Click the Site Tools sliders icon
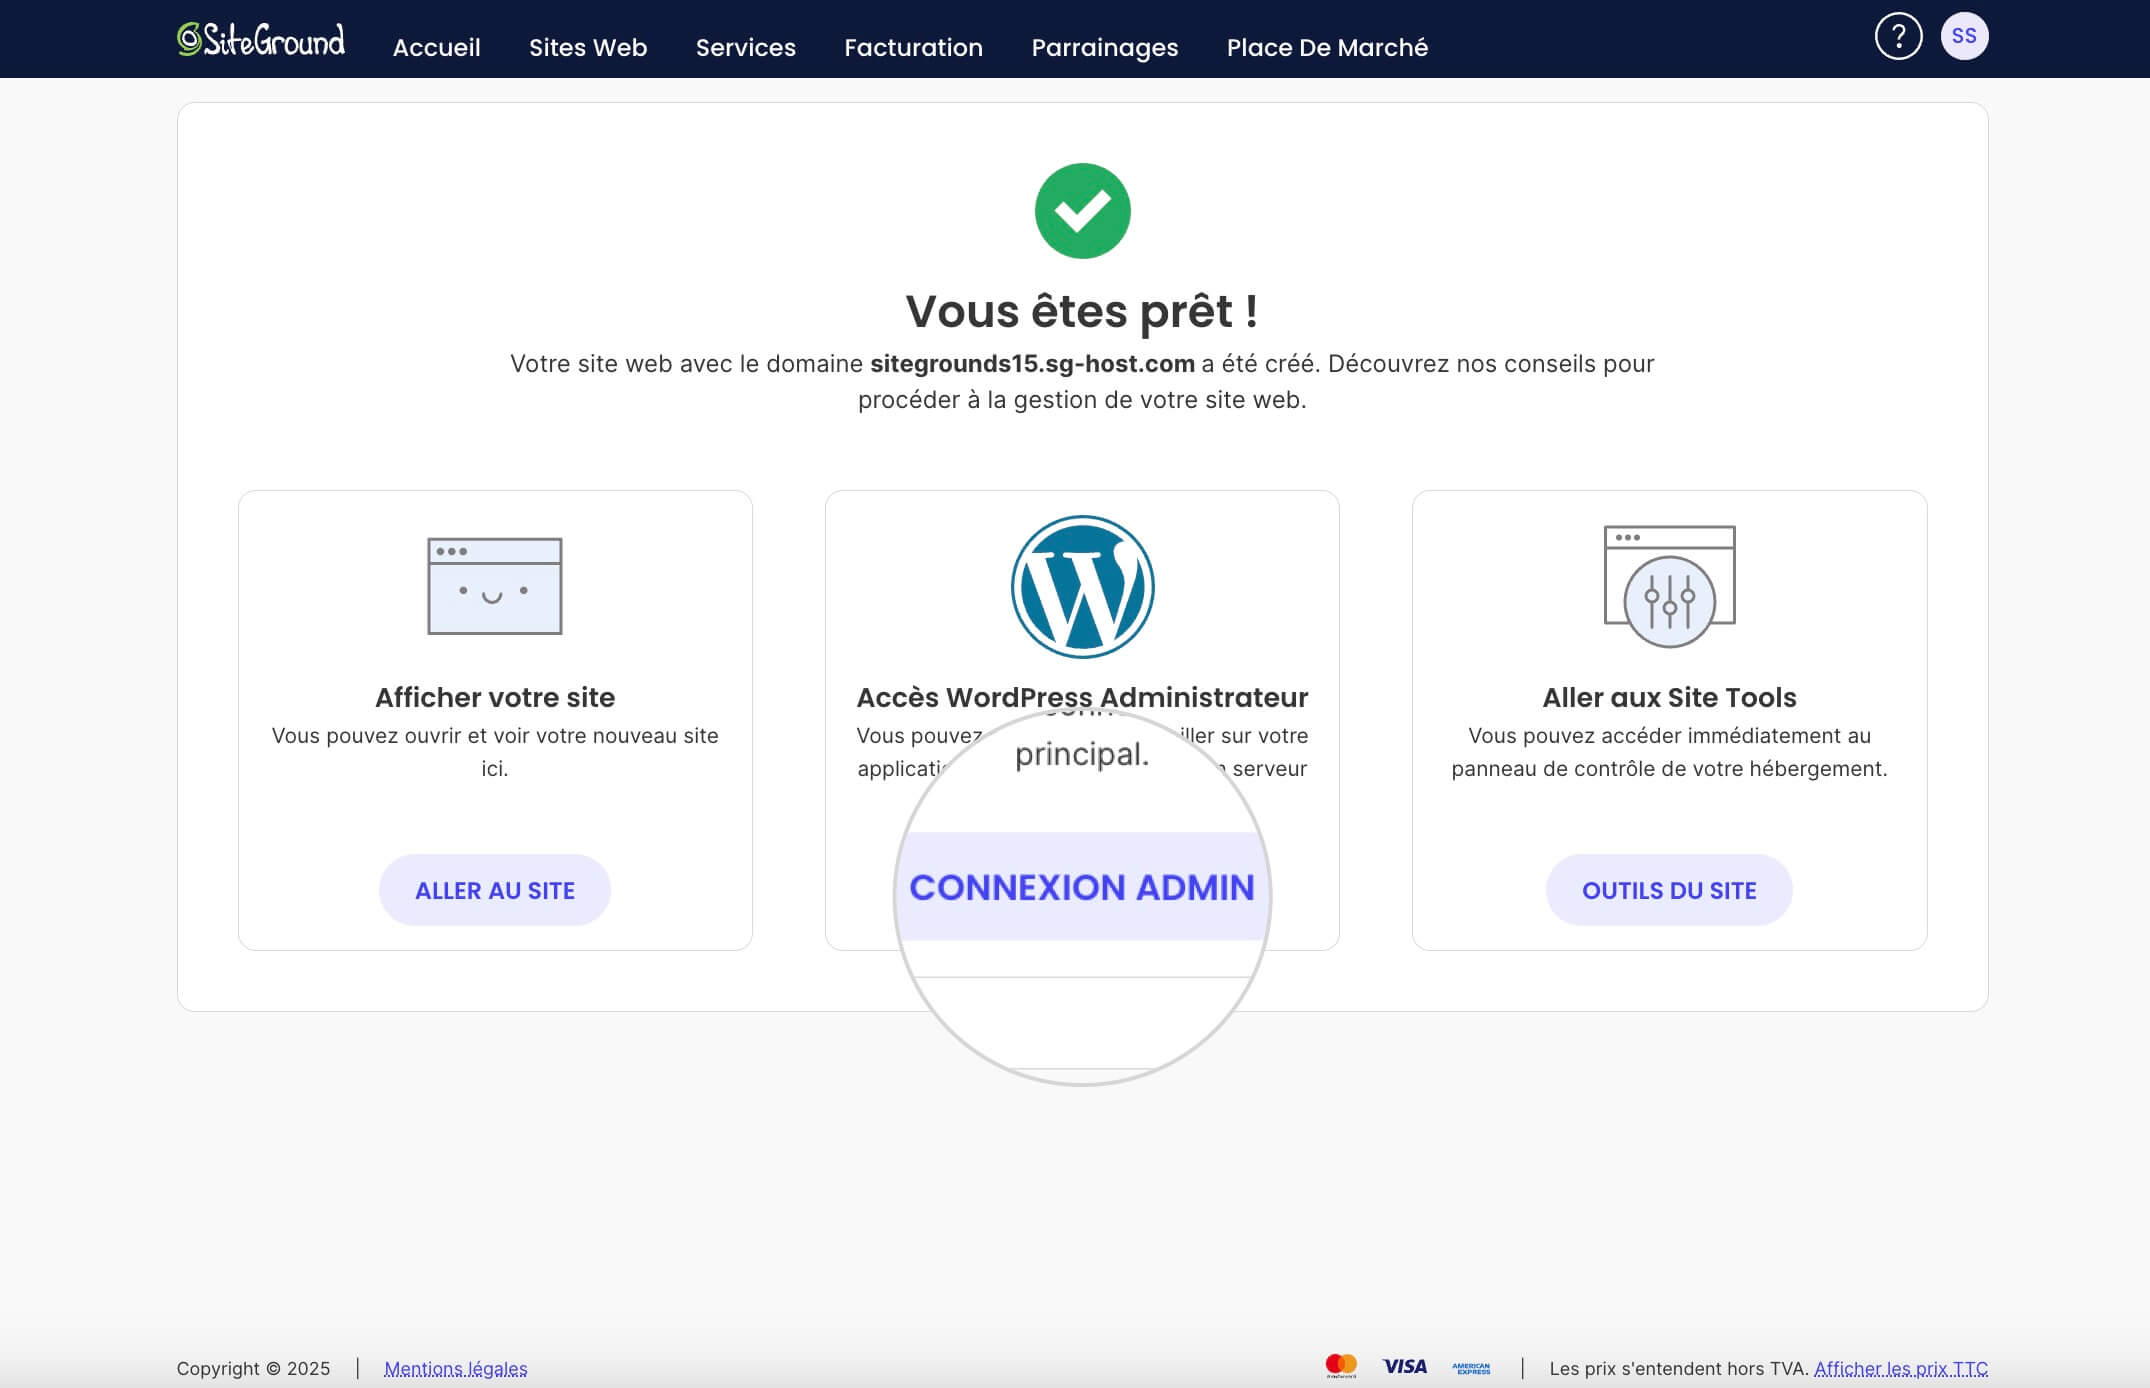 (1669, 586)
